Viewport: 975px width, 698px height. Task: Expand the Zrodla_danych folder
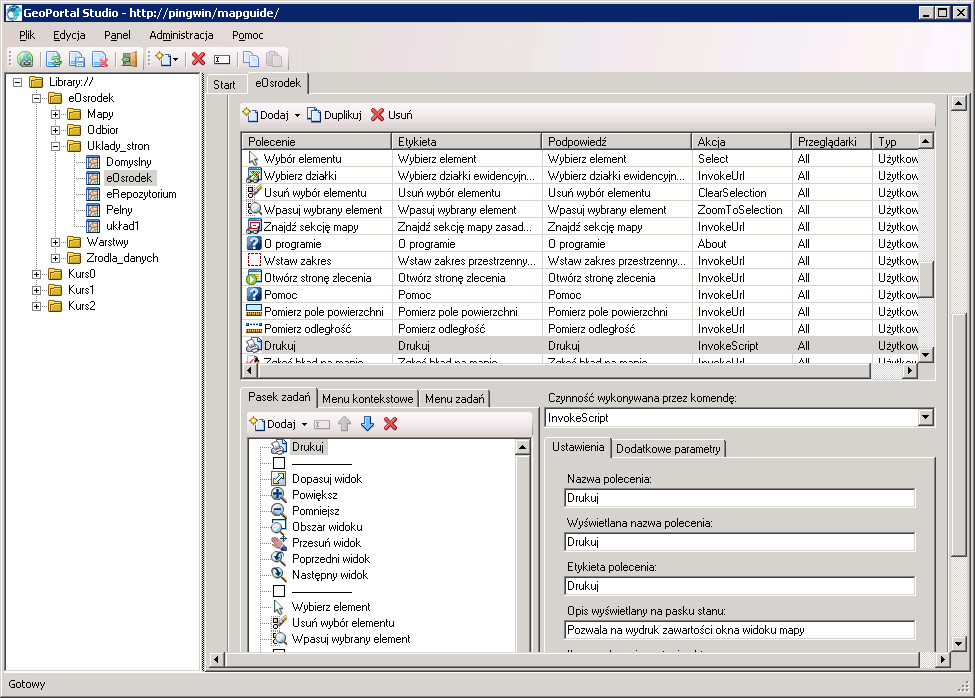tap(55, 259)
